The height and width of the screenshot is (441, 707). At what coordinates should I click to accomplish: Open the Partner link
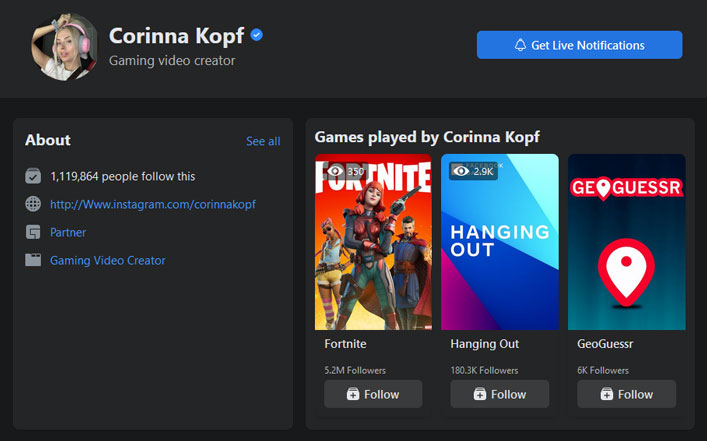pyautogui.click(x=68, y=232)
